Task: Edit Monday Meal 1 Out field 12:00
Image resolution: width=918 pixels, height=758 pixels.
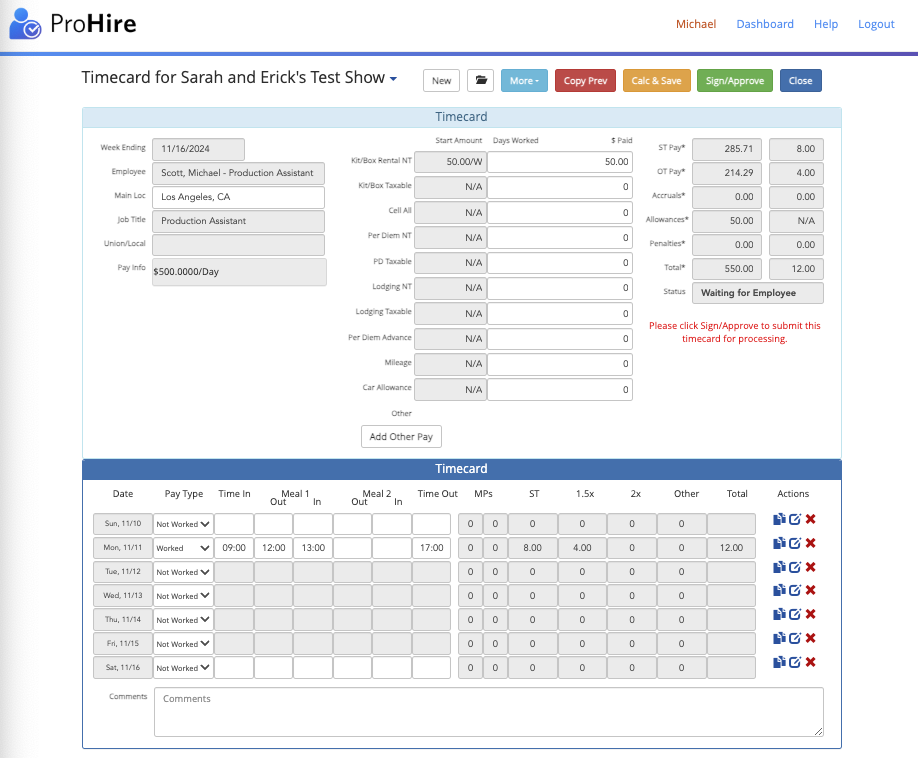Action: coord(273,548)
